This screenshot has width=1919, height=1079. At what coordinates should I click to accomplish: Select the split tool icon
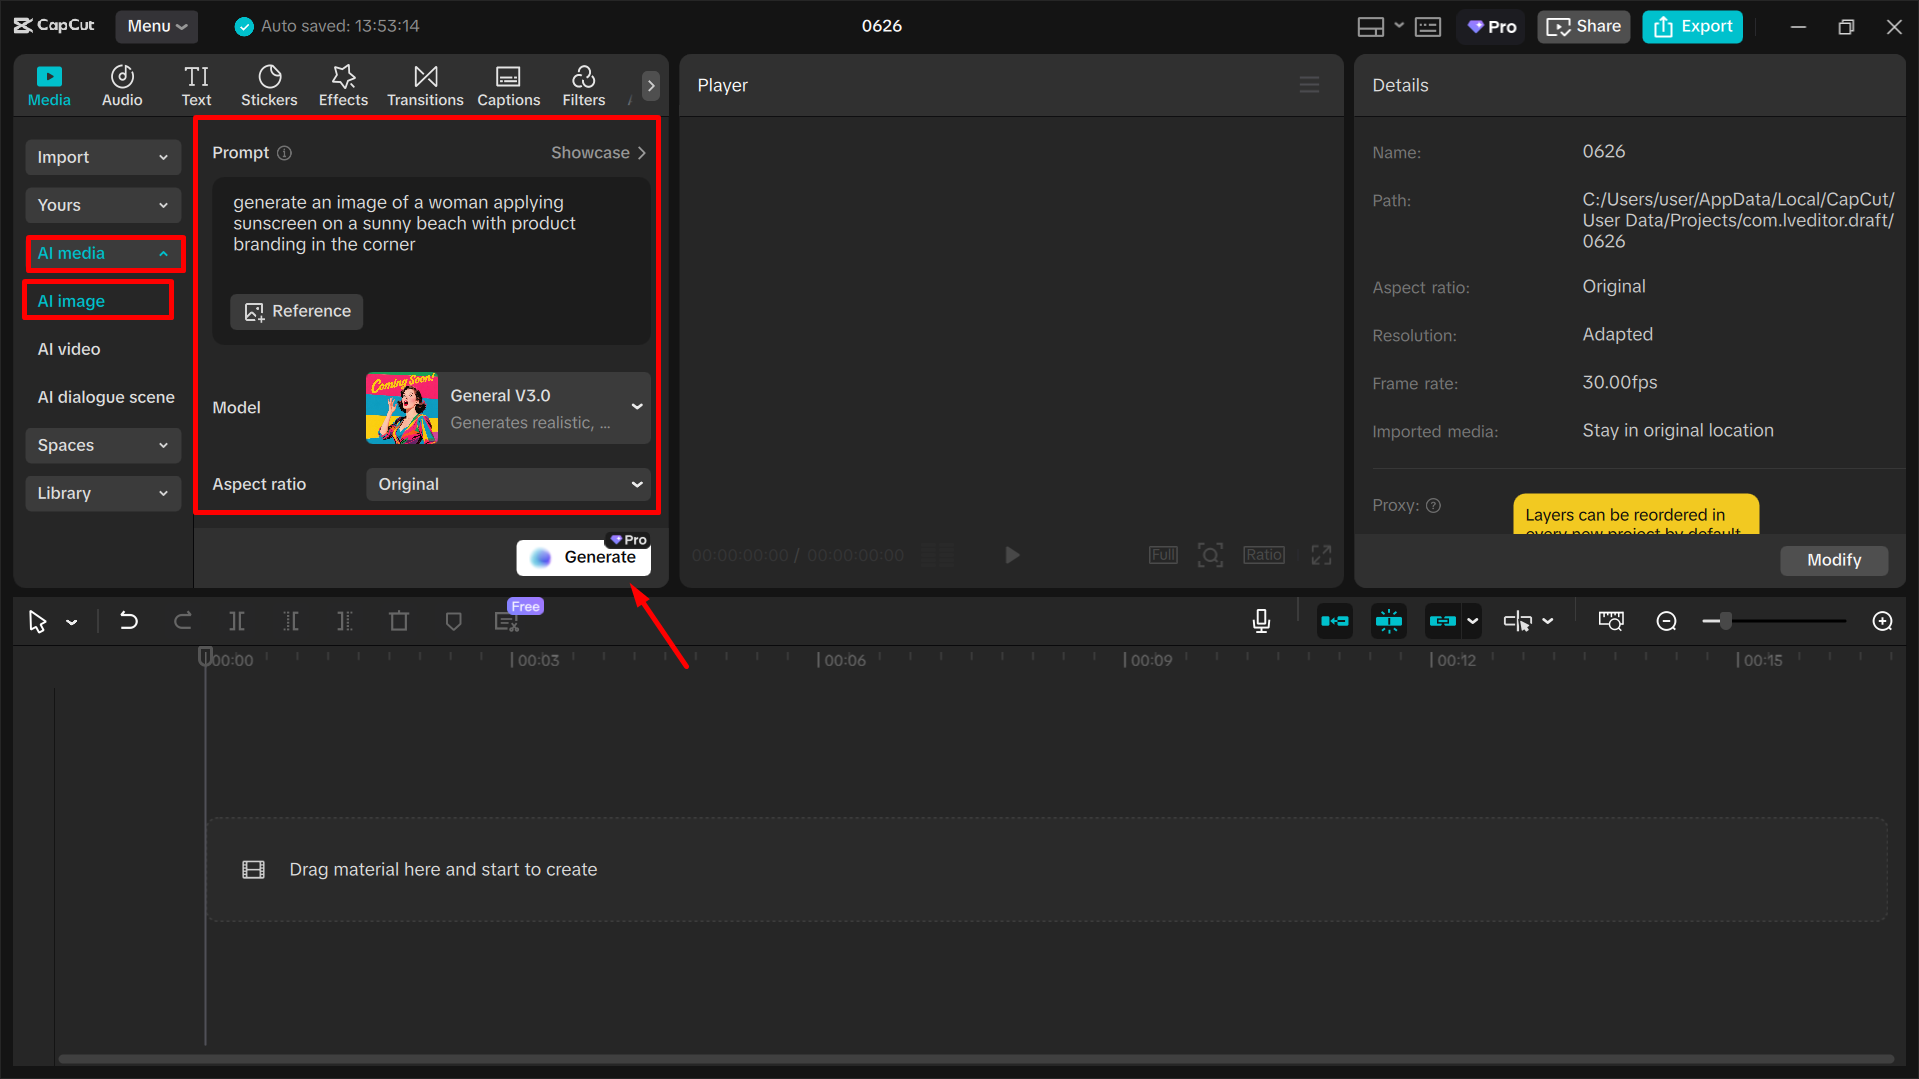pyautogui.click(x=237, y=620)
